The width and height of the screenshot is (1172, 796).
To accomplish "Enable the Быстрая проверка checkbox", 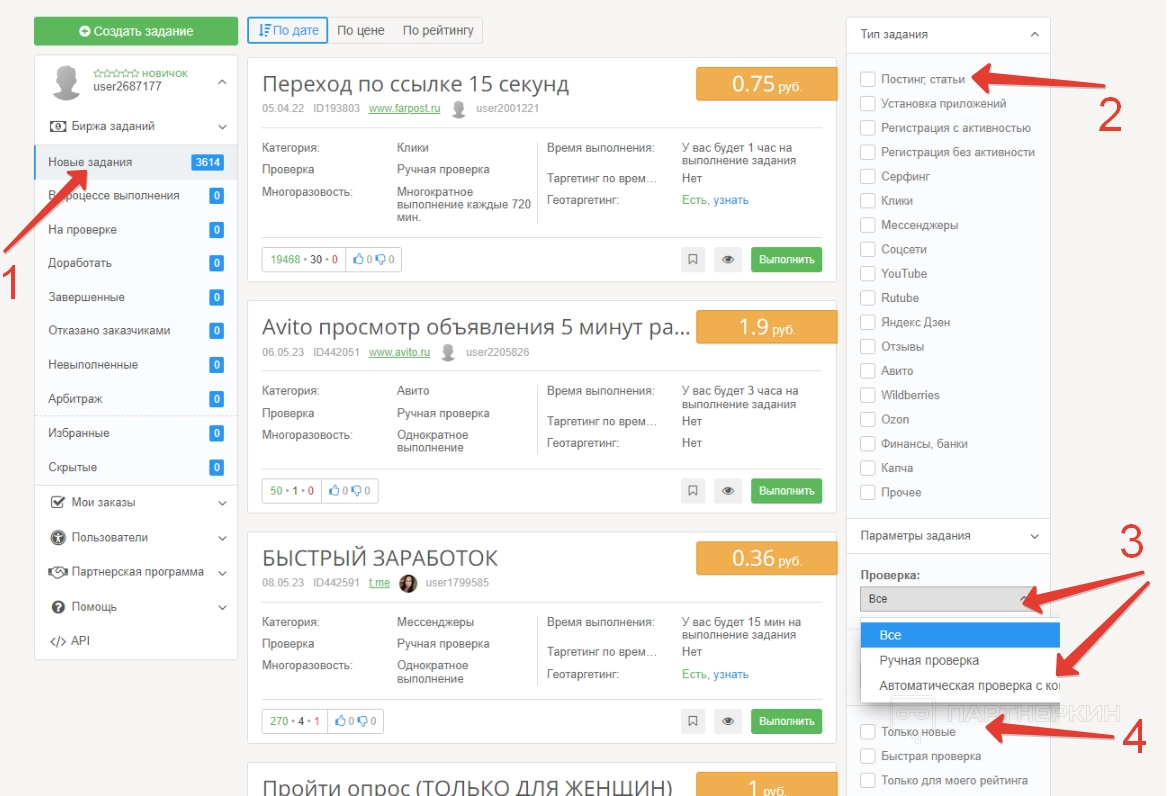I will 868,756.
